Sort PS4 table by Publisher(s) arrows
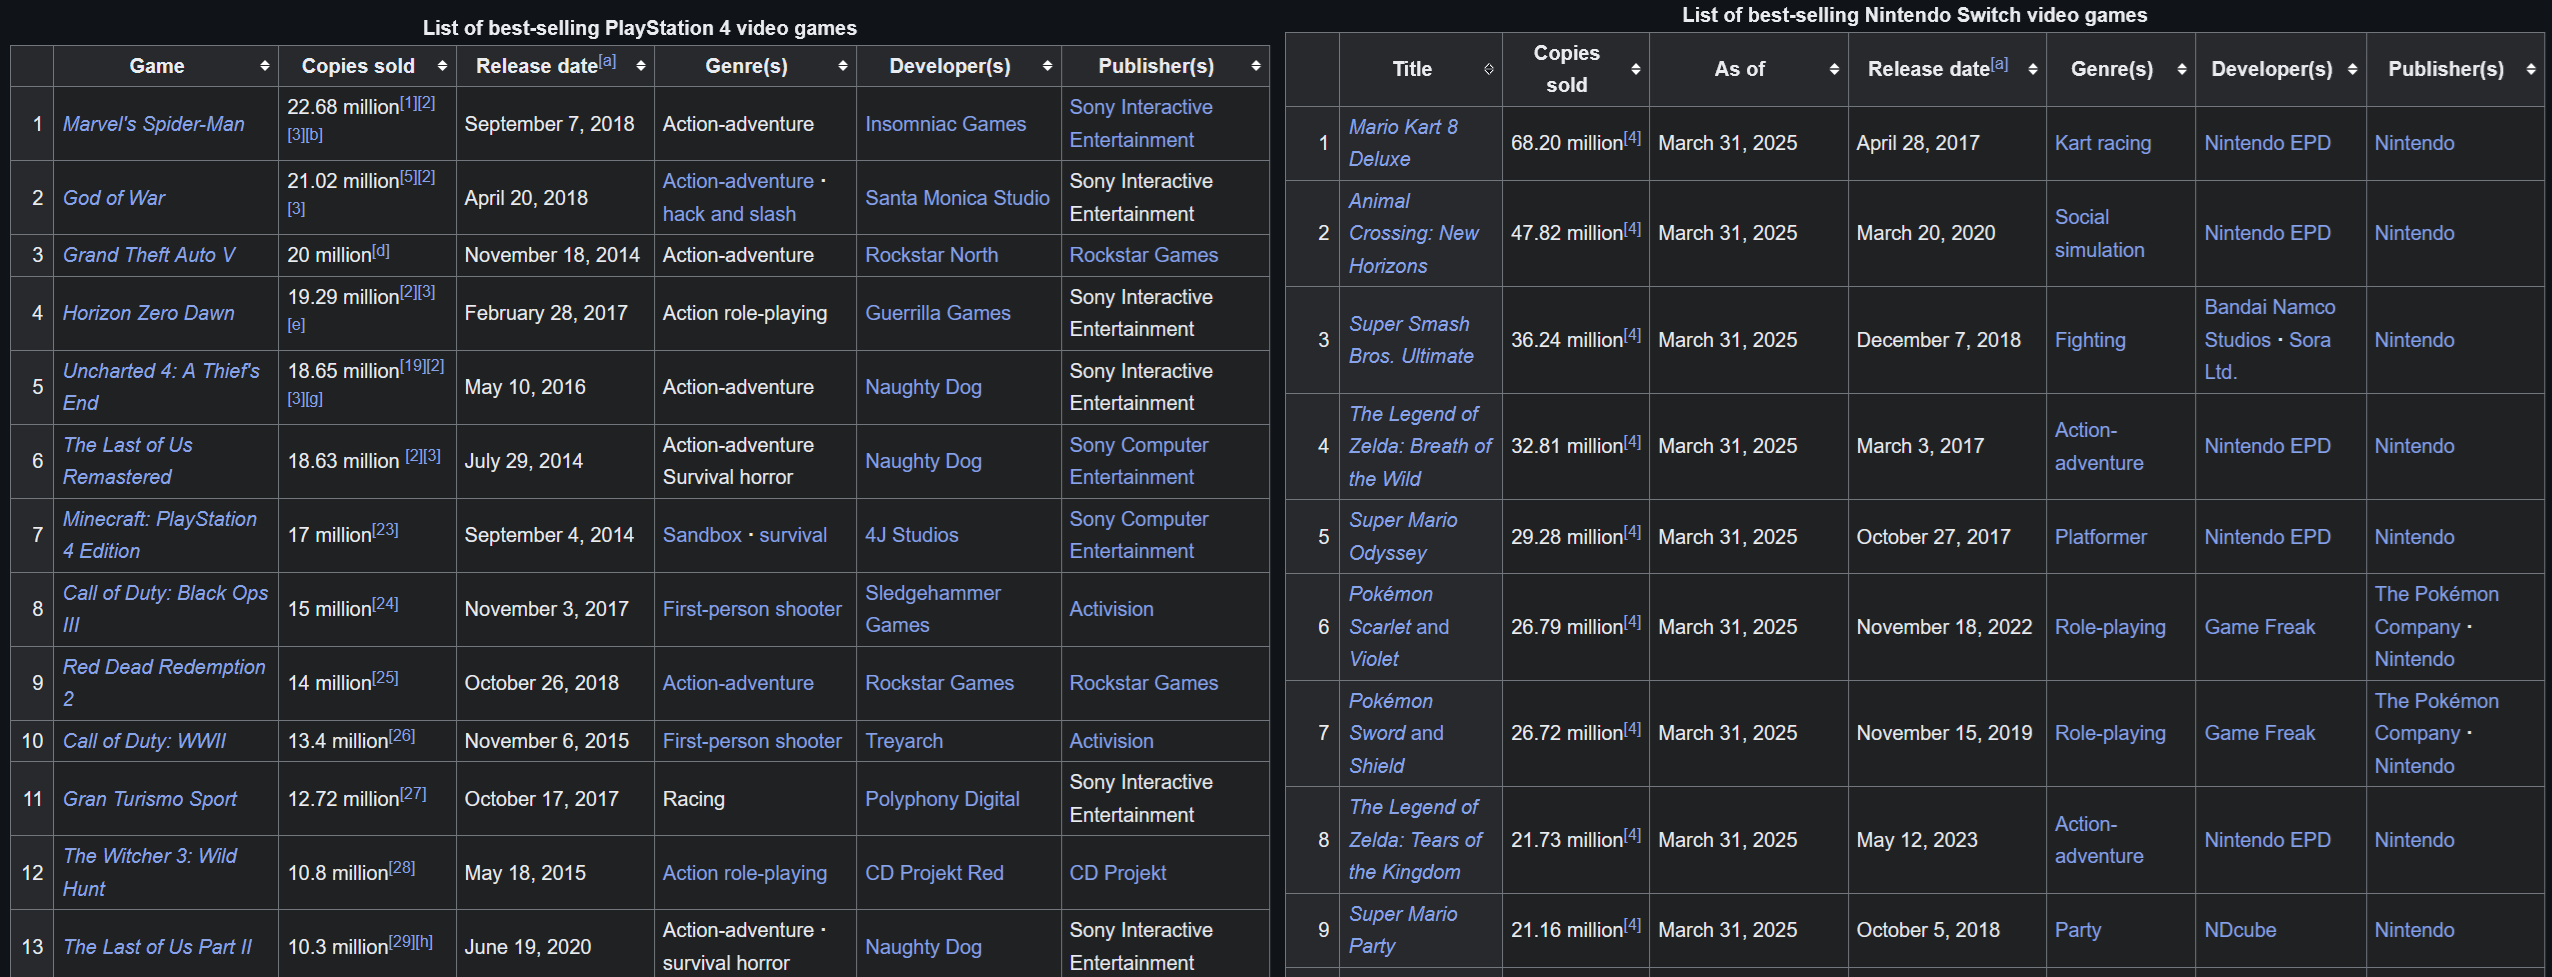Screen dimensions: 2552x977 (1255, 66)
